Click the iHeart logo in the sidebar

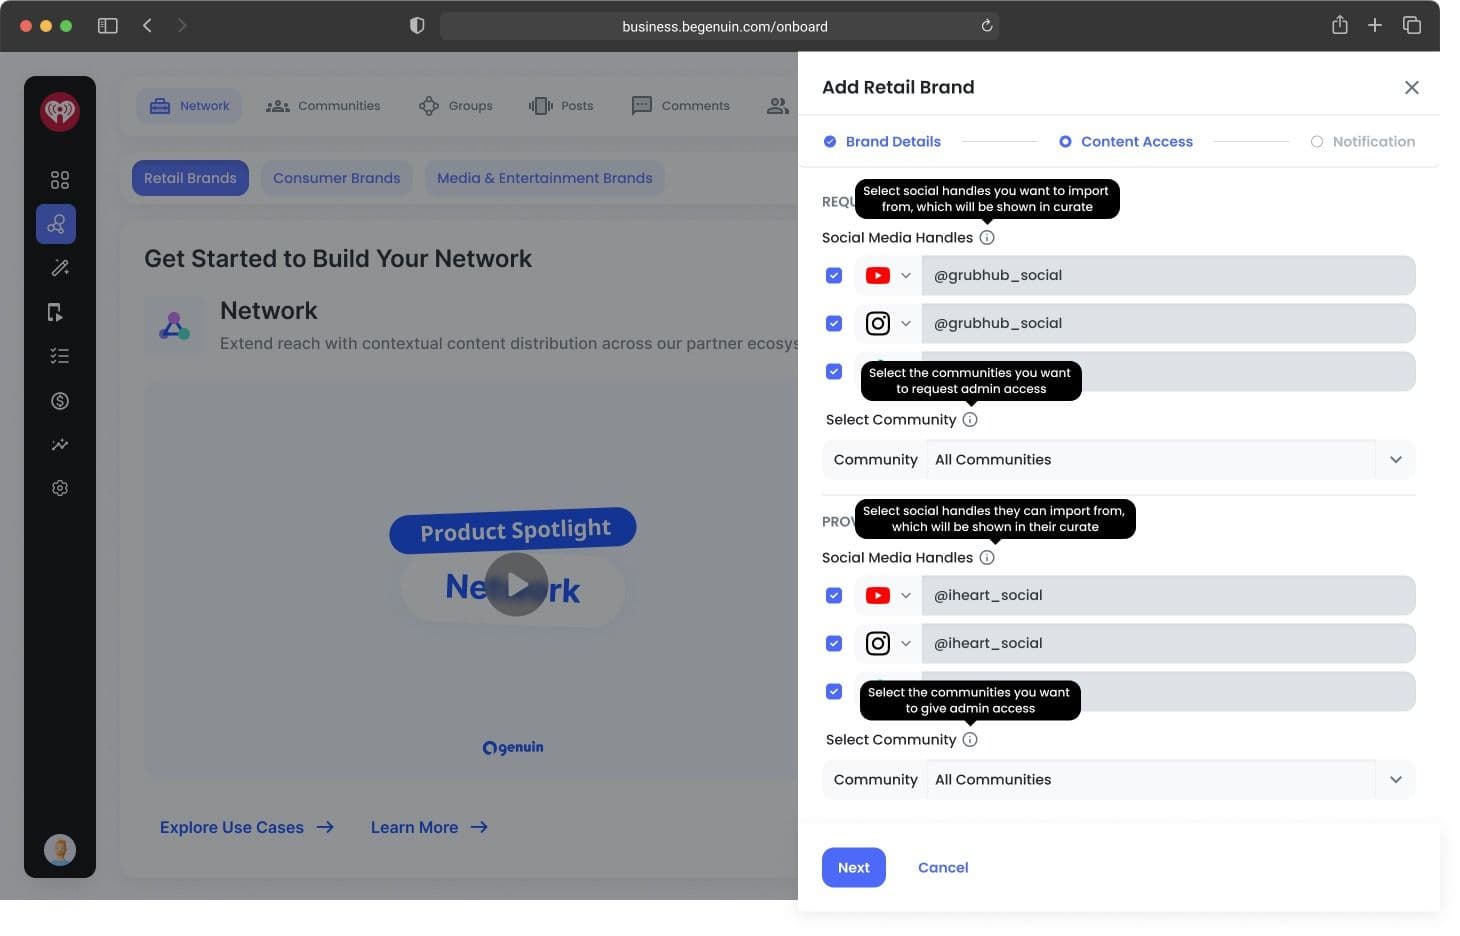tap(60, 111)
